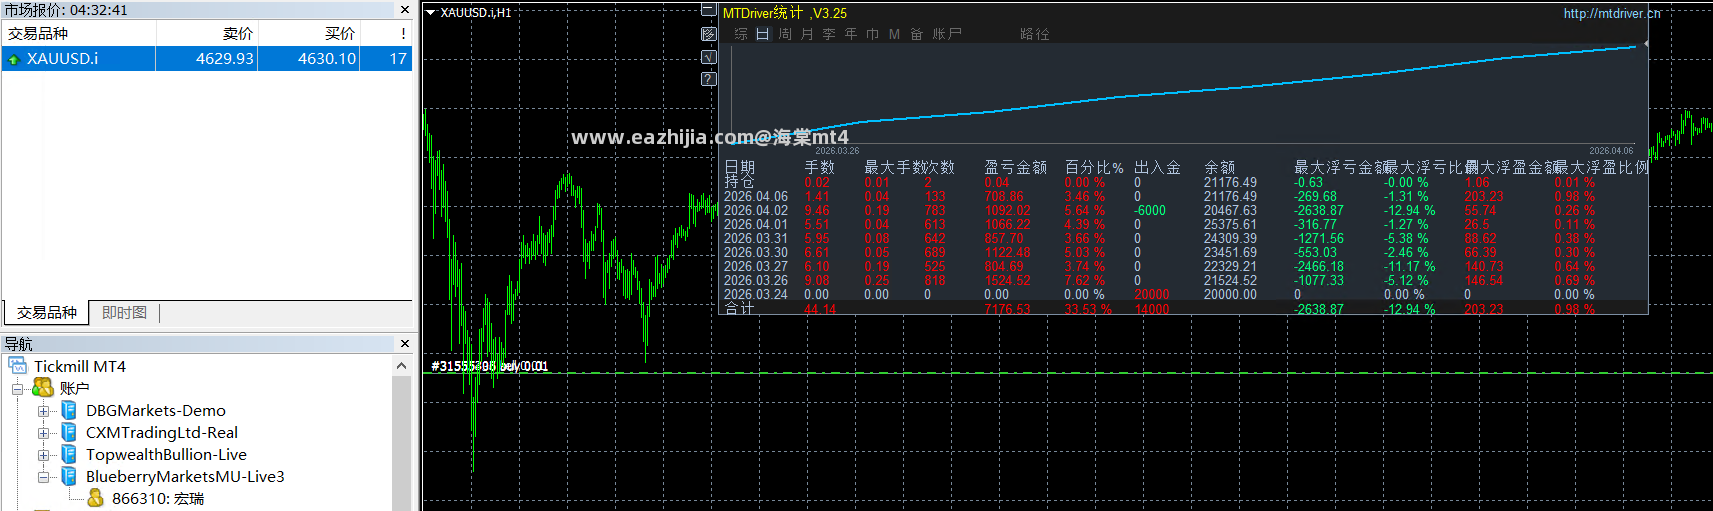Click the 合计 total row label
The image size is (1713, 511).
740,309
